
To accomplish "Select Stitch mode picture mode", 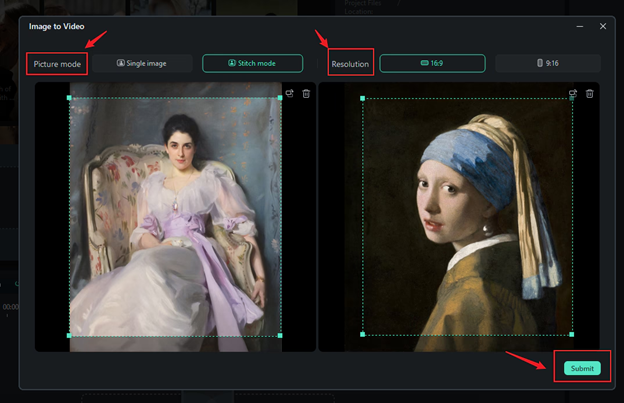I will (x=252, y=63).
